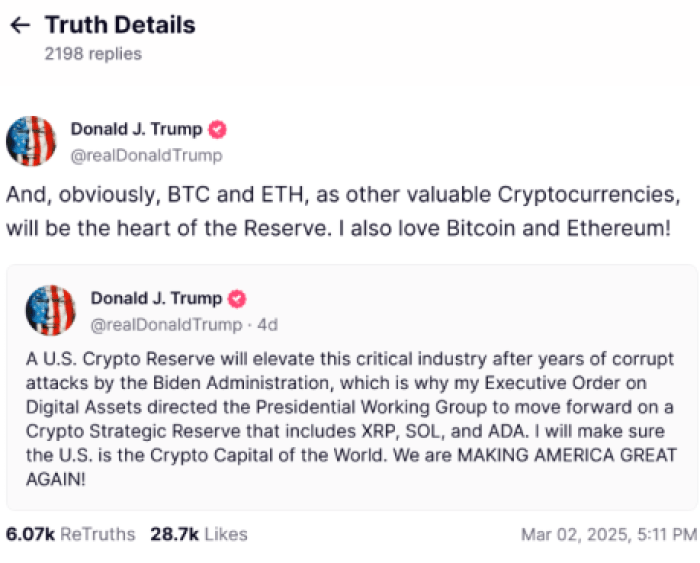Click @realDonaldTrump handle inside quoted post
The height and width of the screenshot is (563, 700).
coord(166,324)
